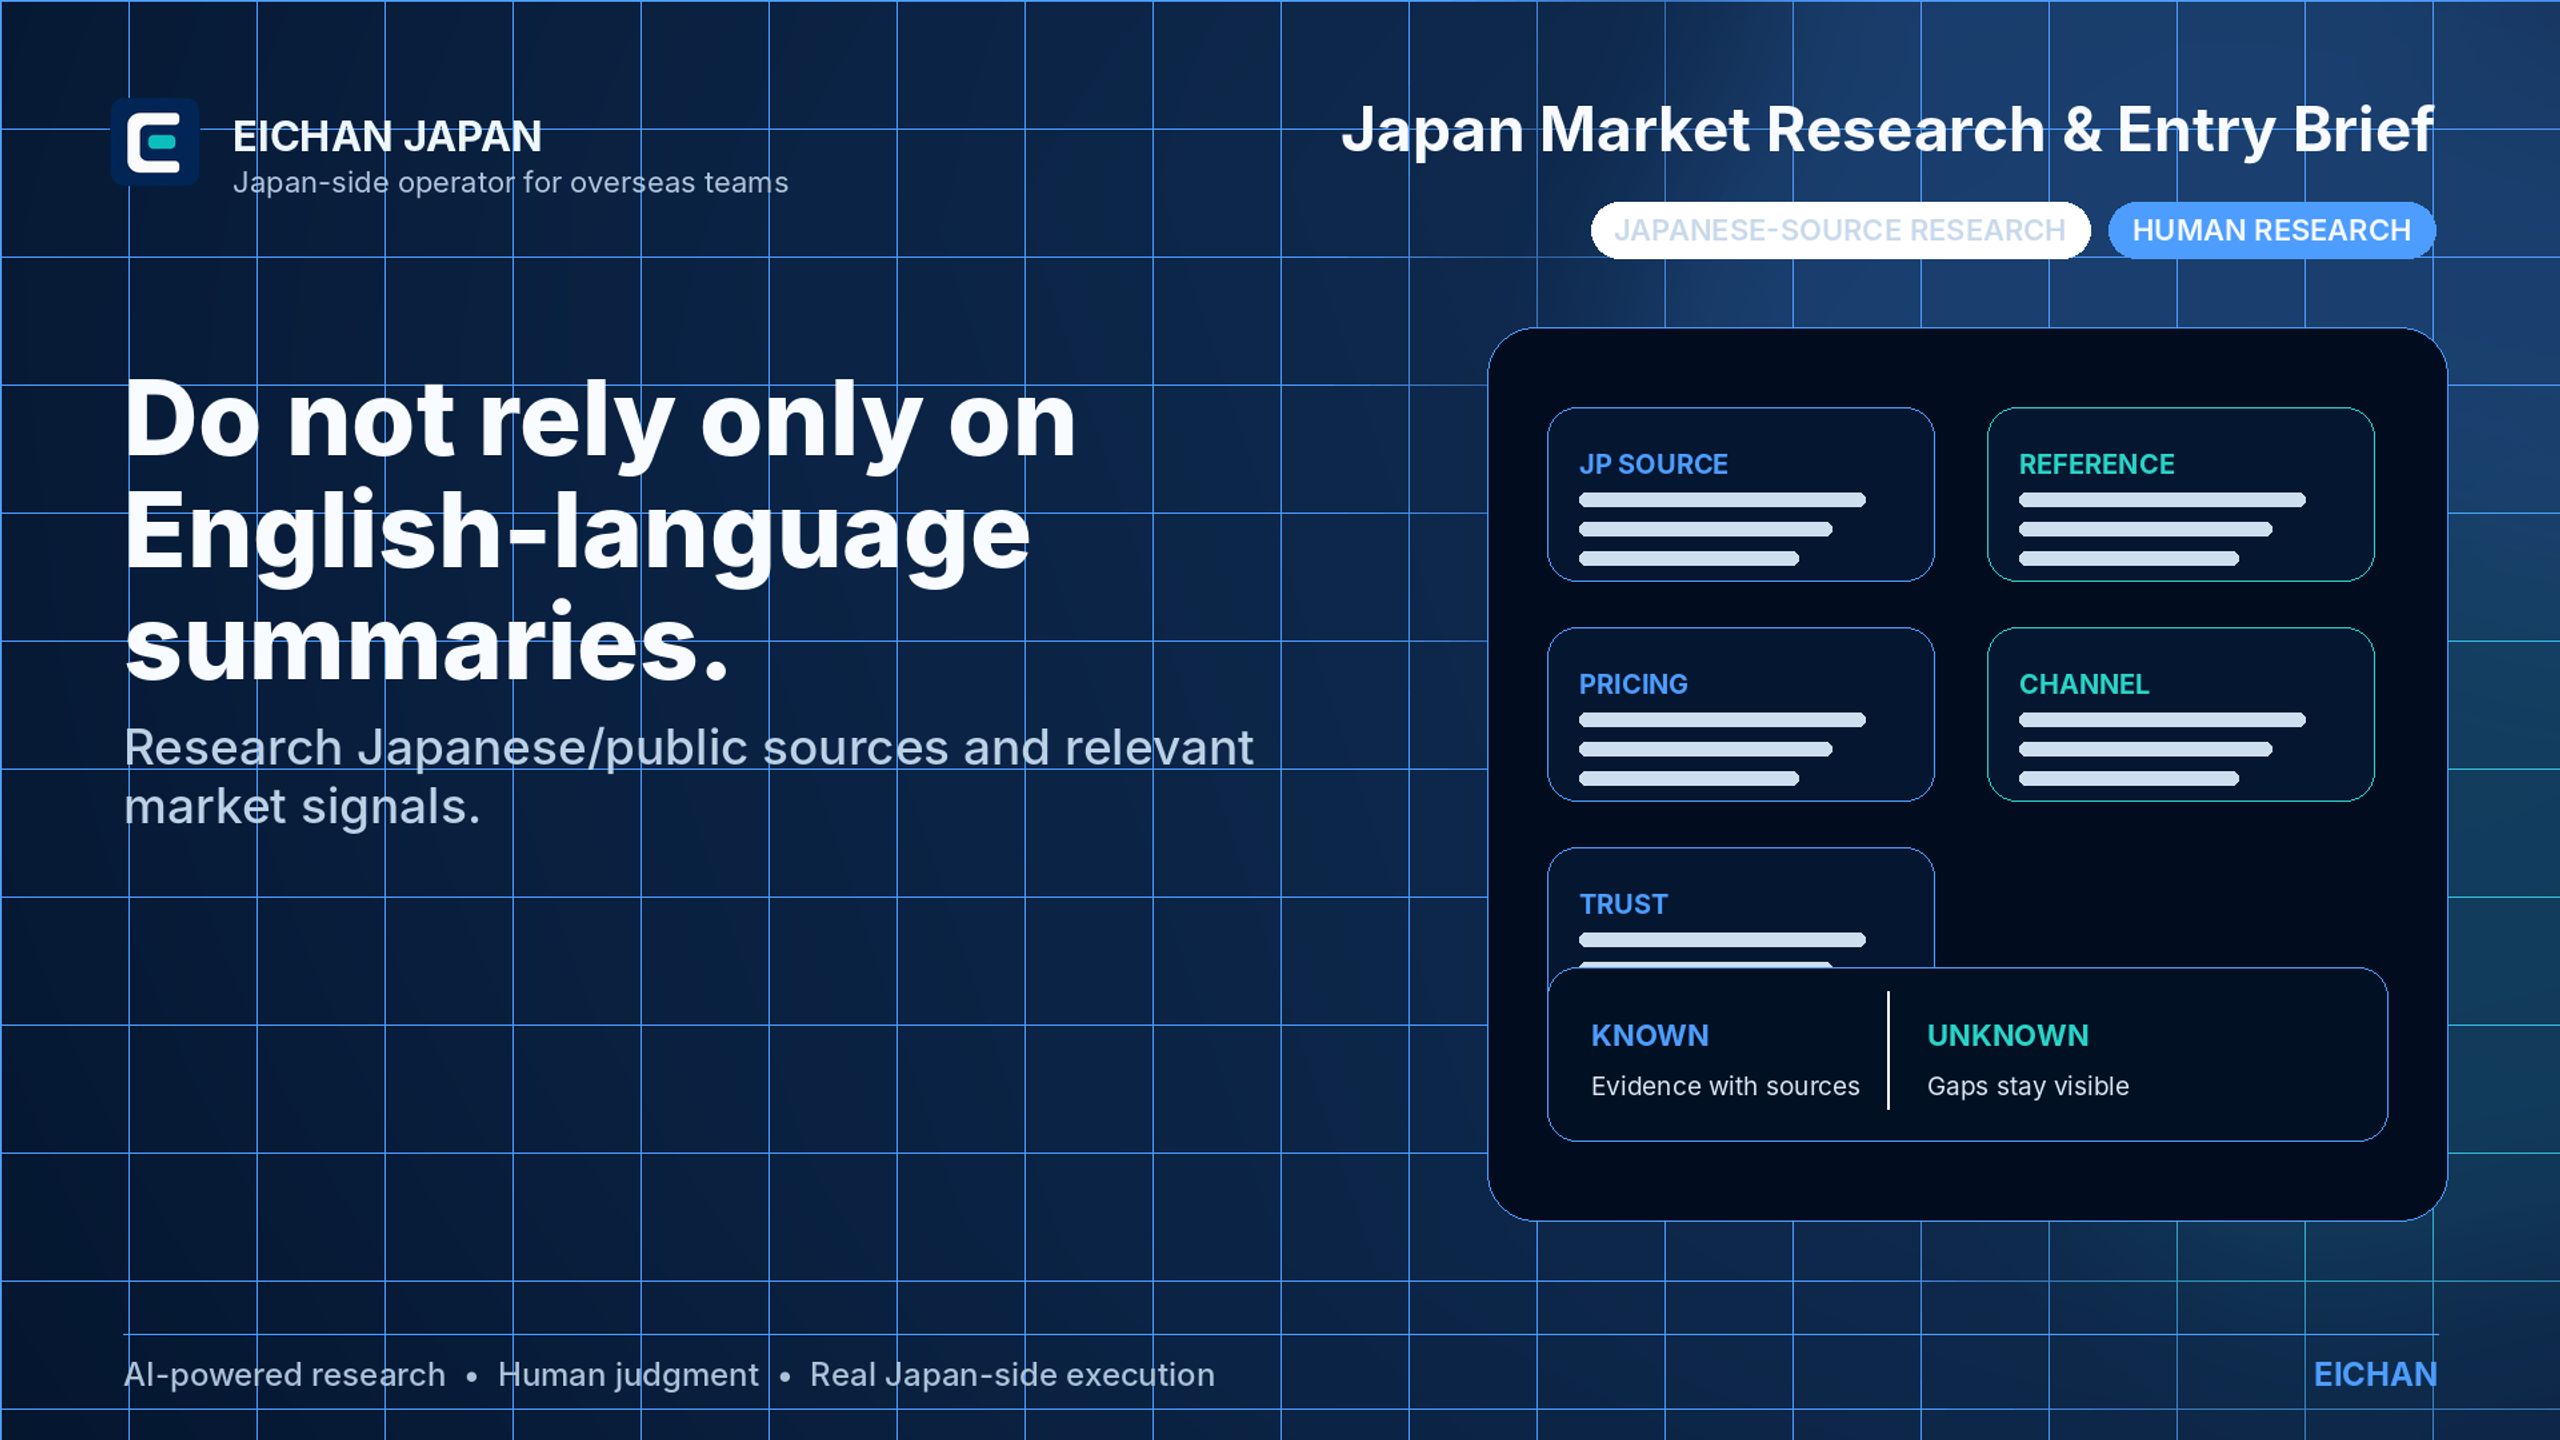
Task: Click 'Real Japan-side execution' footer text
Action: click(x=1012, y=1375)
